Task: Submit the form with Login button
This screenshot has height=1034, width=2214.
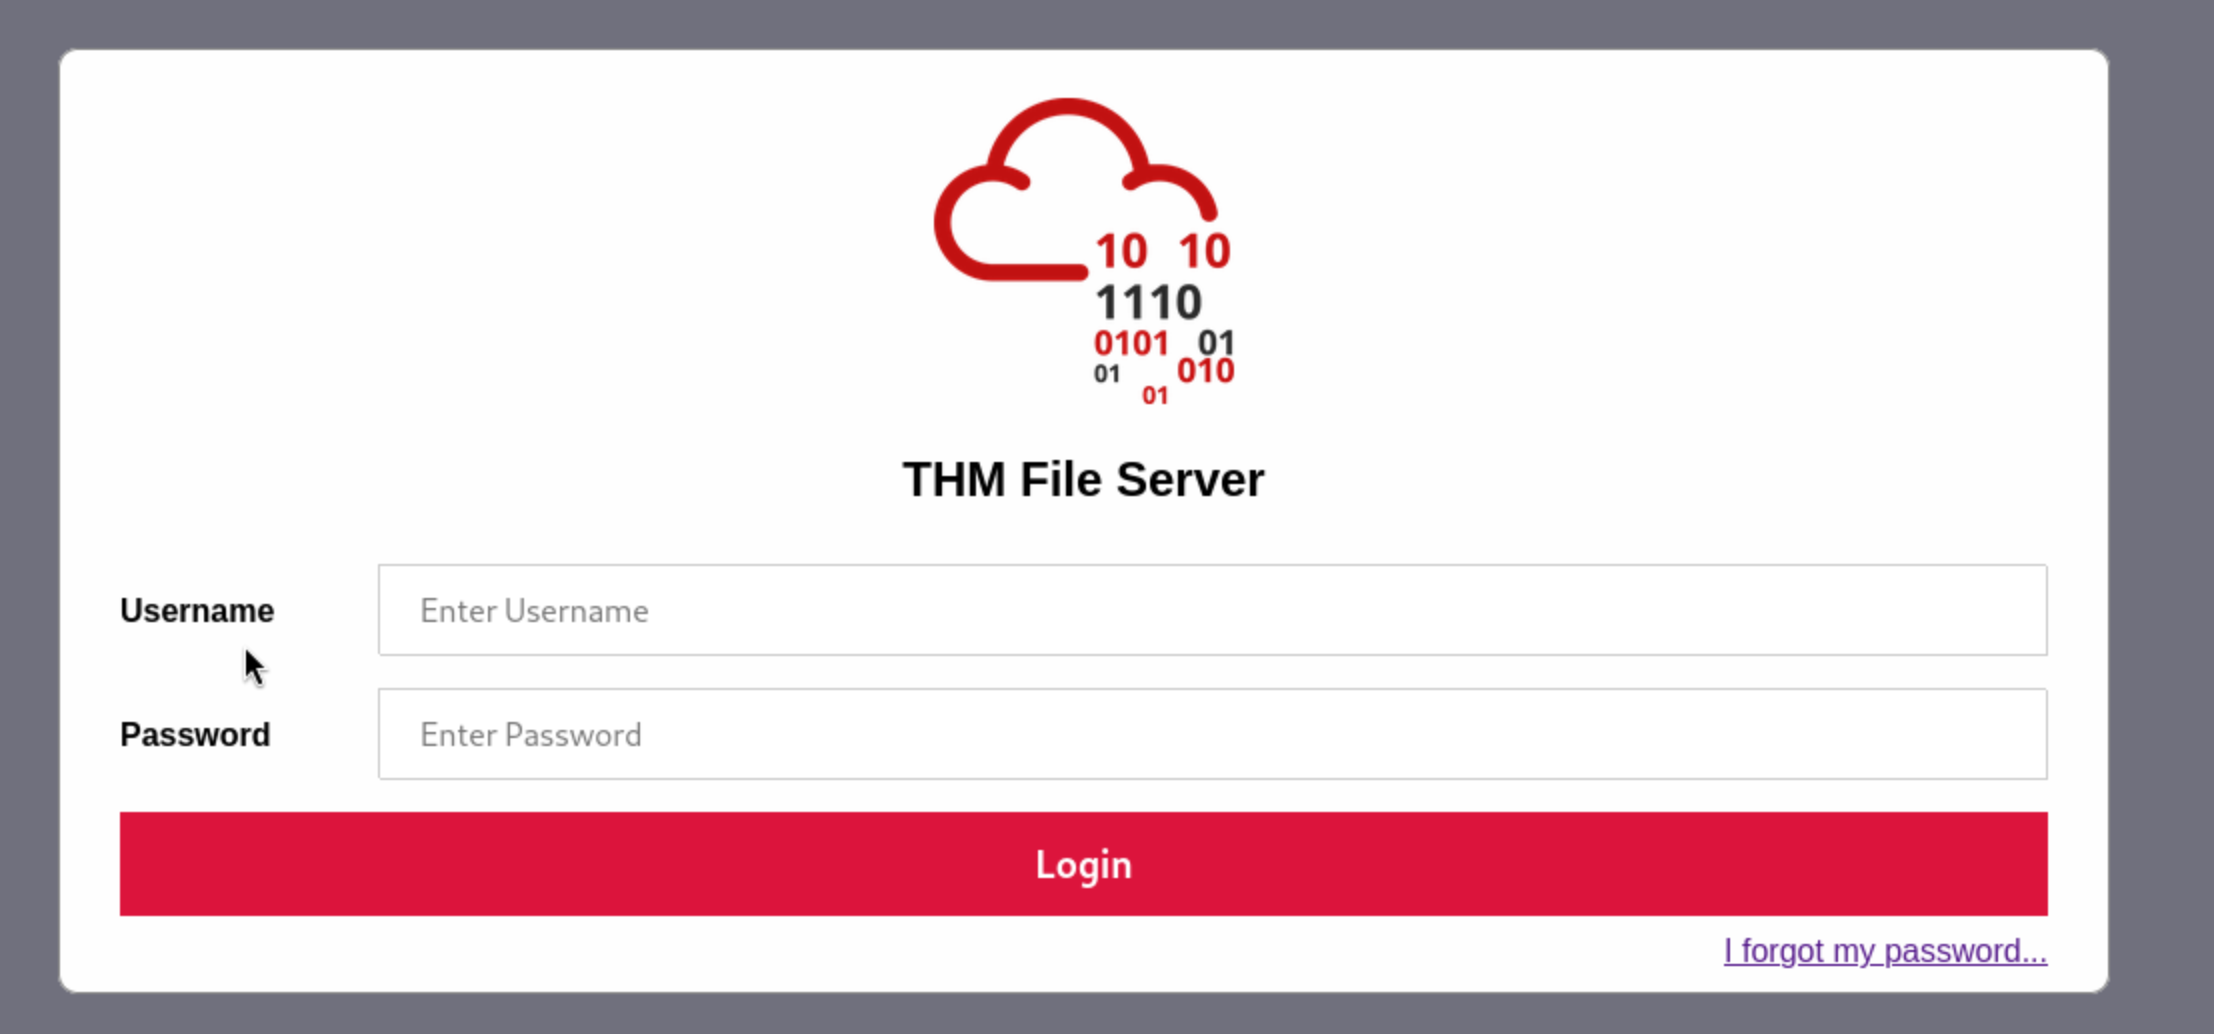Action: [x=1083, y=864]
